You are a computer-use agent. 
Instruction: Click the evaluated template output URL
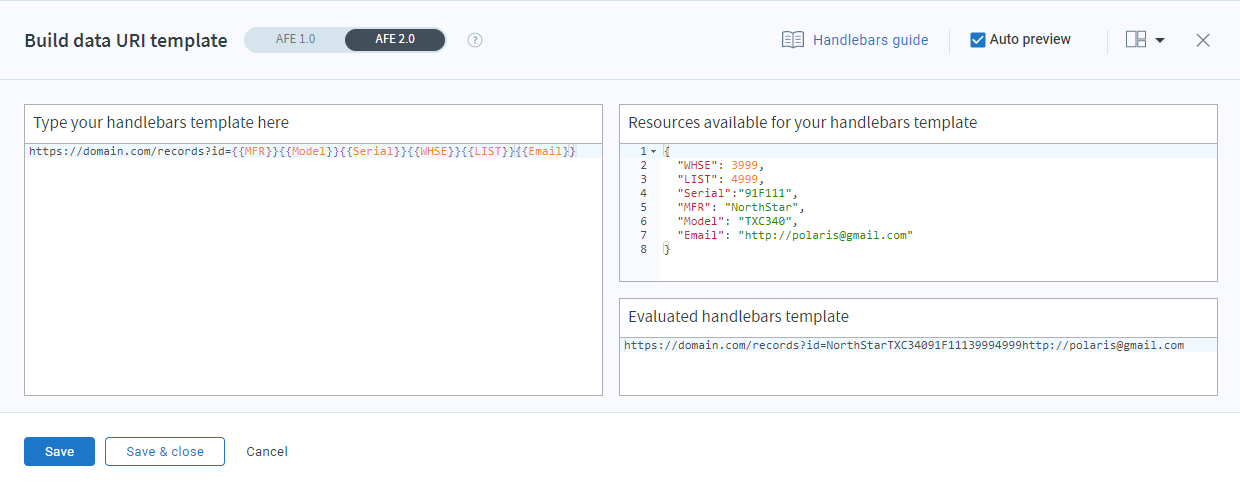click(x=903, y=345)
